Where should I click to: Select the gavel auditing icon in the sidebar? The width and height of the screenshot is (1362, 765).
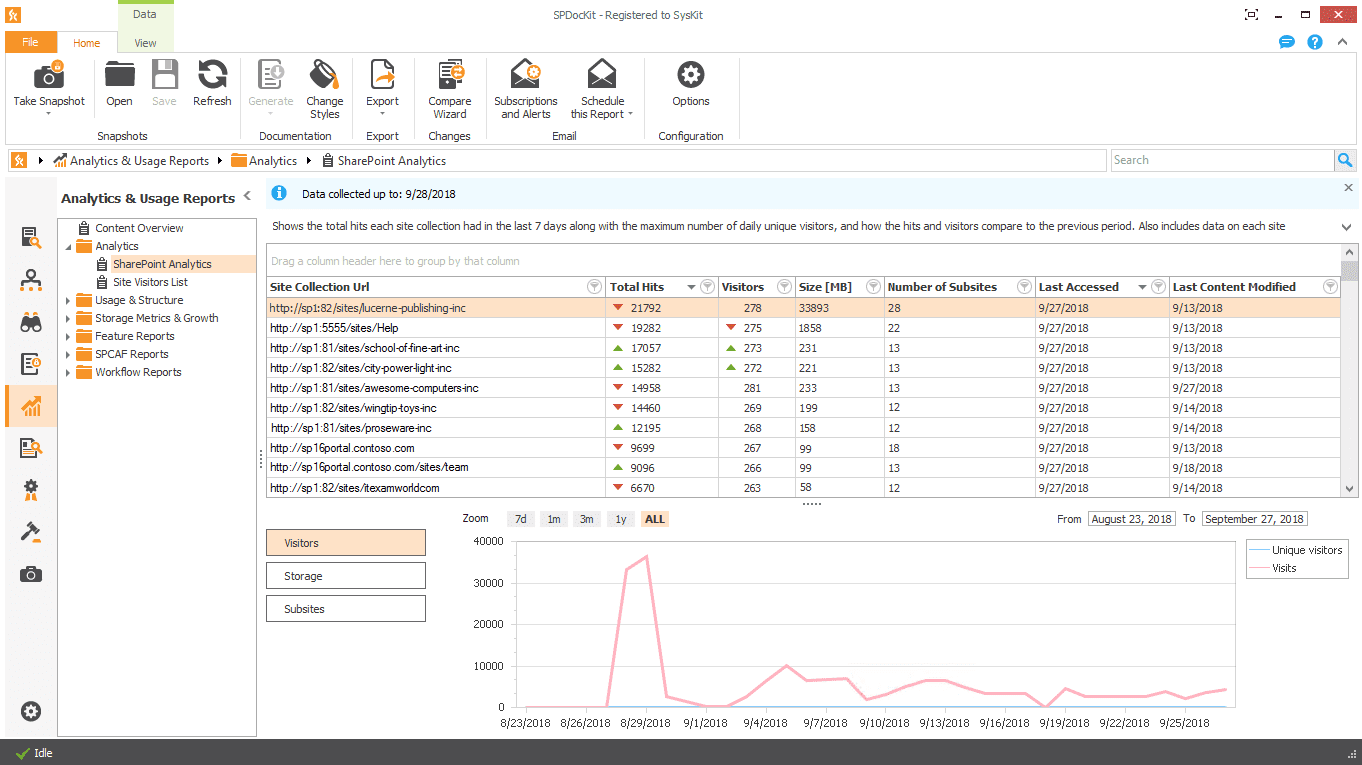pyautogui.click(x=31, y=532)
